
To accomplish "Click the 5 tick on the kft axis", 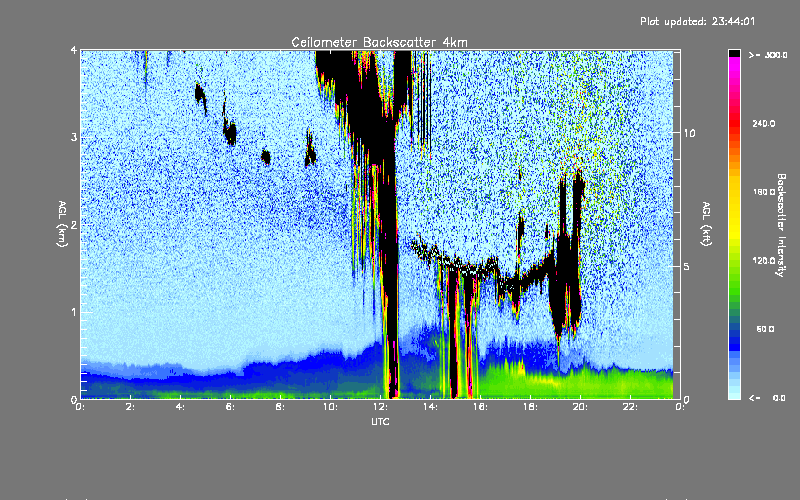I will click(x=687, y=266).
